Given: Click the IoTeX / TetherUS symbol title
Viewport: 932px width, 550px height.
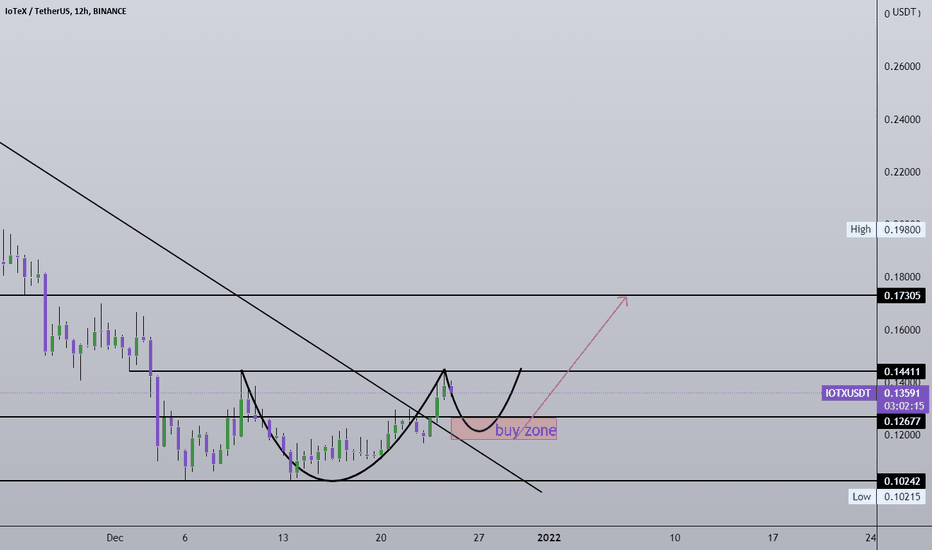Looking at the screenshot, I should [65, 11].
